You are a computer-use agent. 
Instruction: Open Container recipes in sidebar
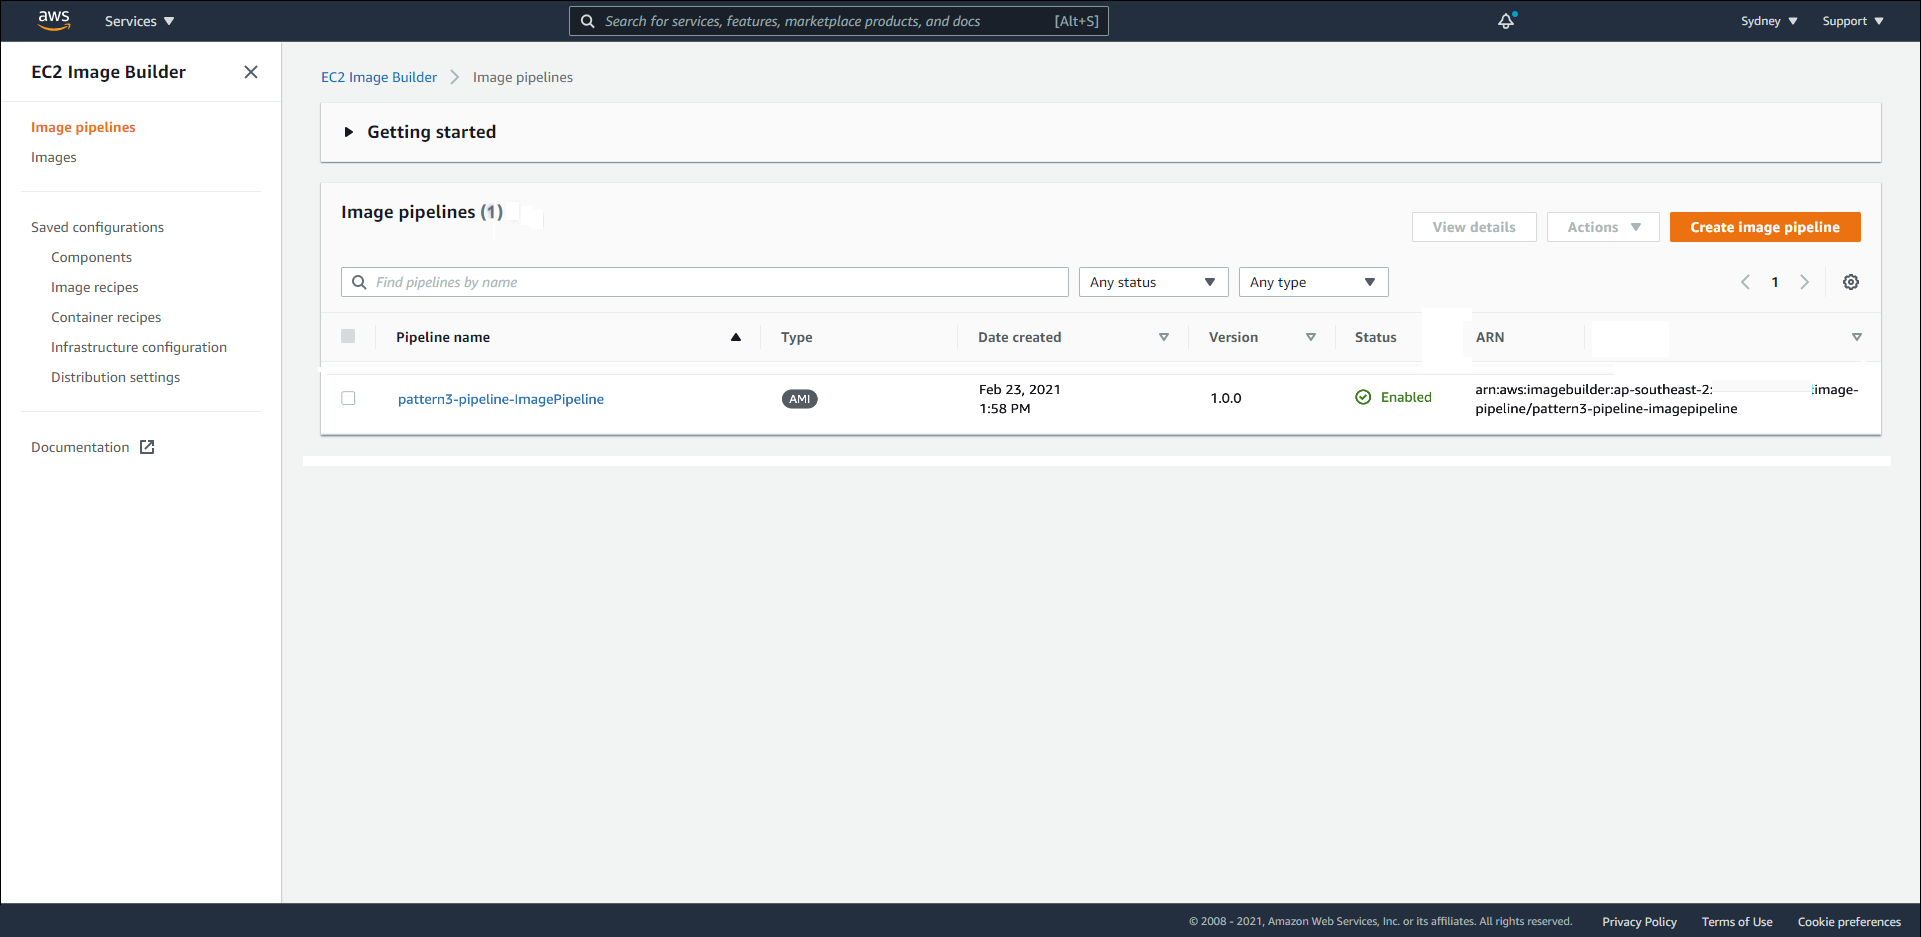106,317
